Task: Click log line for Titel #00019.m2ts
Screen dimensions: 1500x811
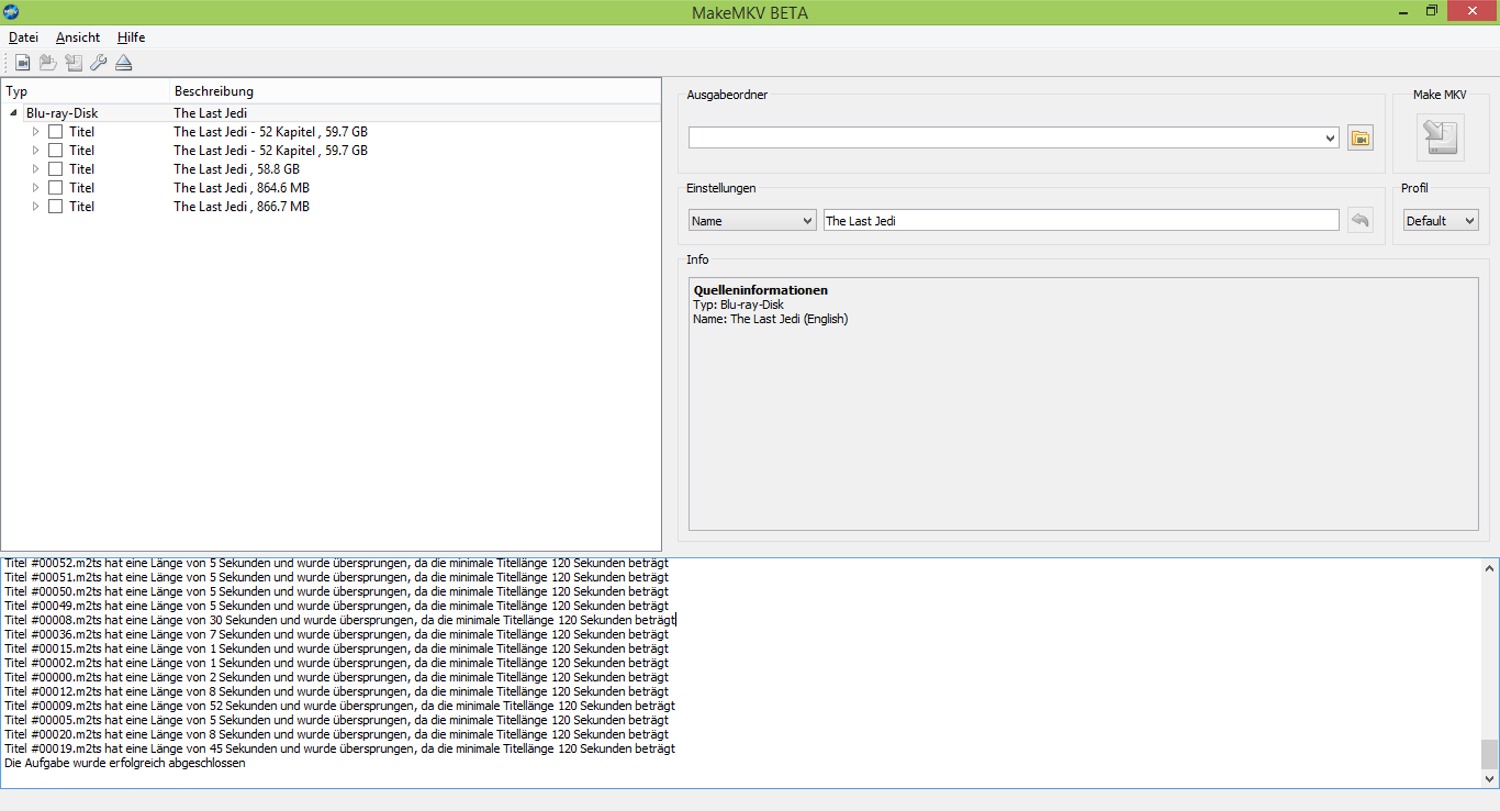Action: 340,748
